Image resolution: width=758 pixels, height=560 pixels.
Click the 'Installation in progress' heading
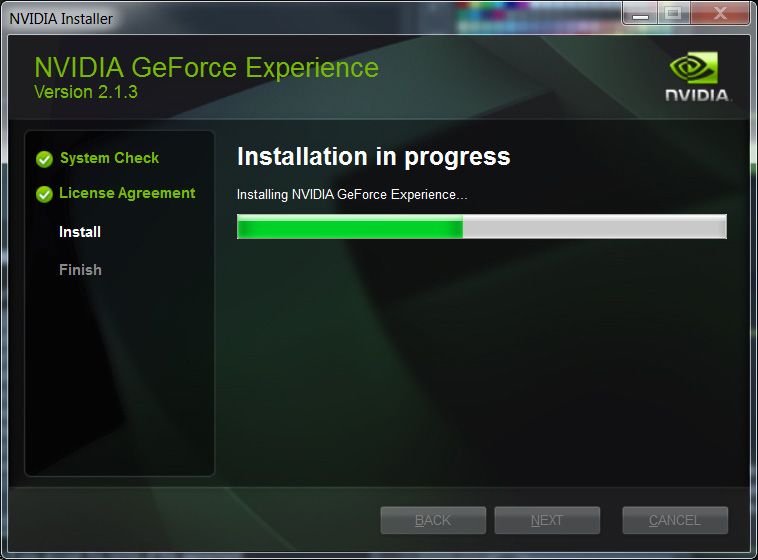374,157
